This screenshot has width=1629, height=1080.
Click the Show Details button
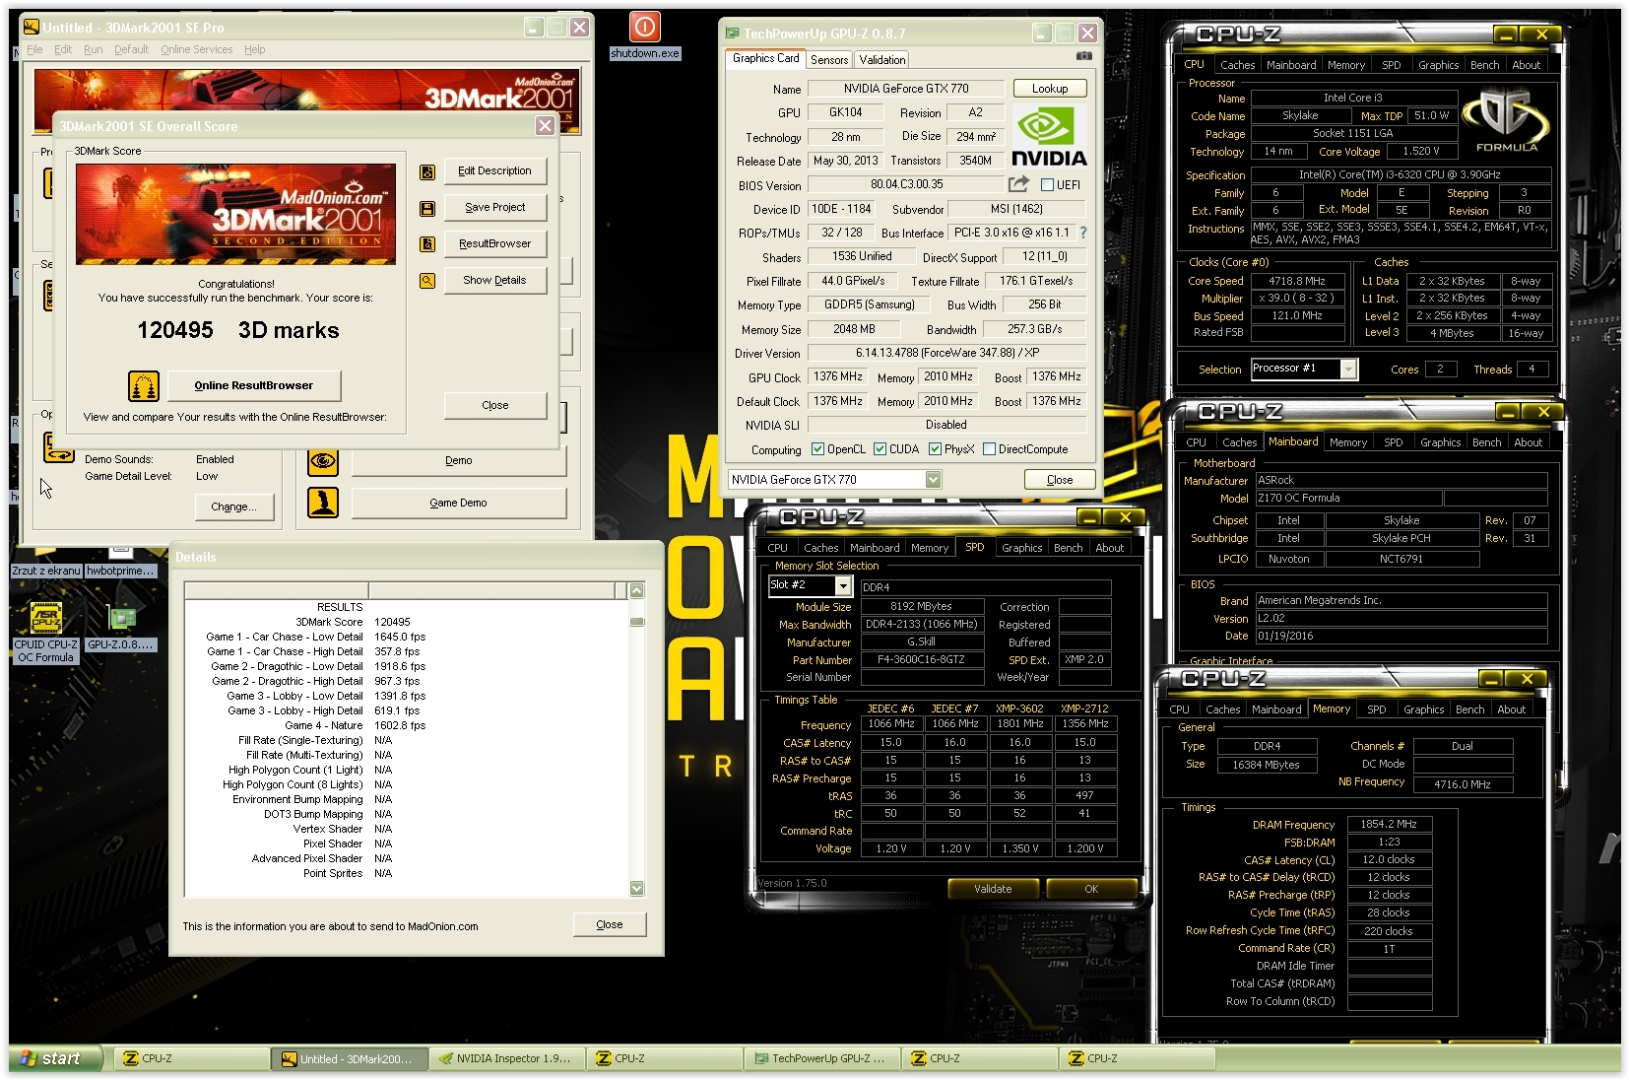pyautogui.click(x=495, y=281)
